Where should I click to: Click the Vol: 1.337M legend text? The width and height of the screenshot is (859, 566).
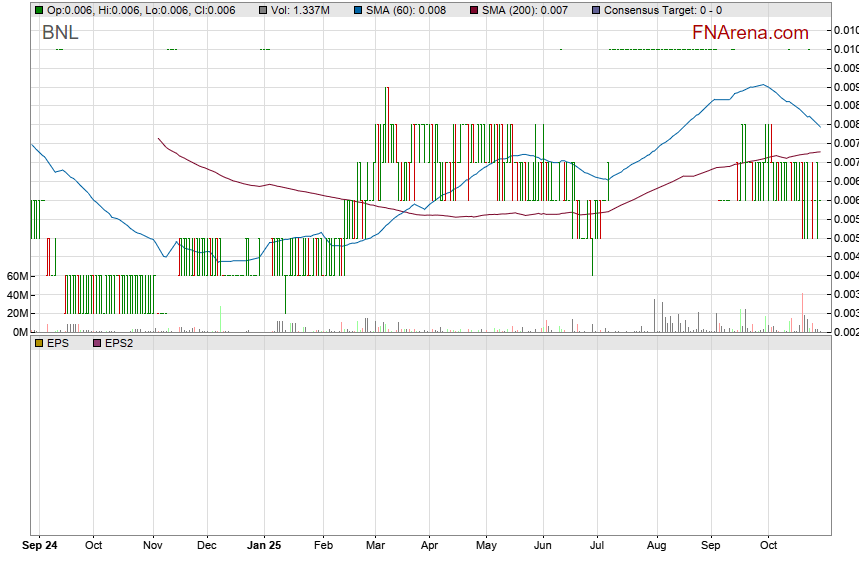click(301, 10)
